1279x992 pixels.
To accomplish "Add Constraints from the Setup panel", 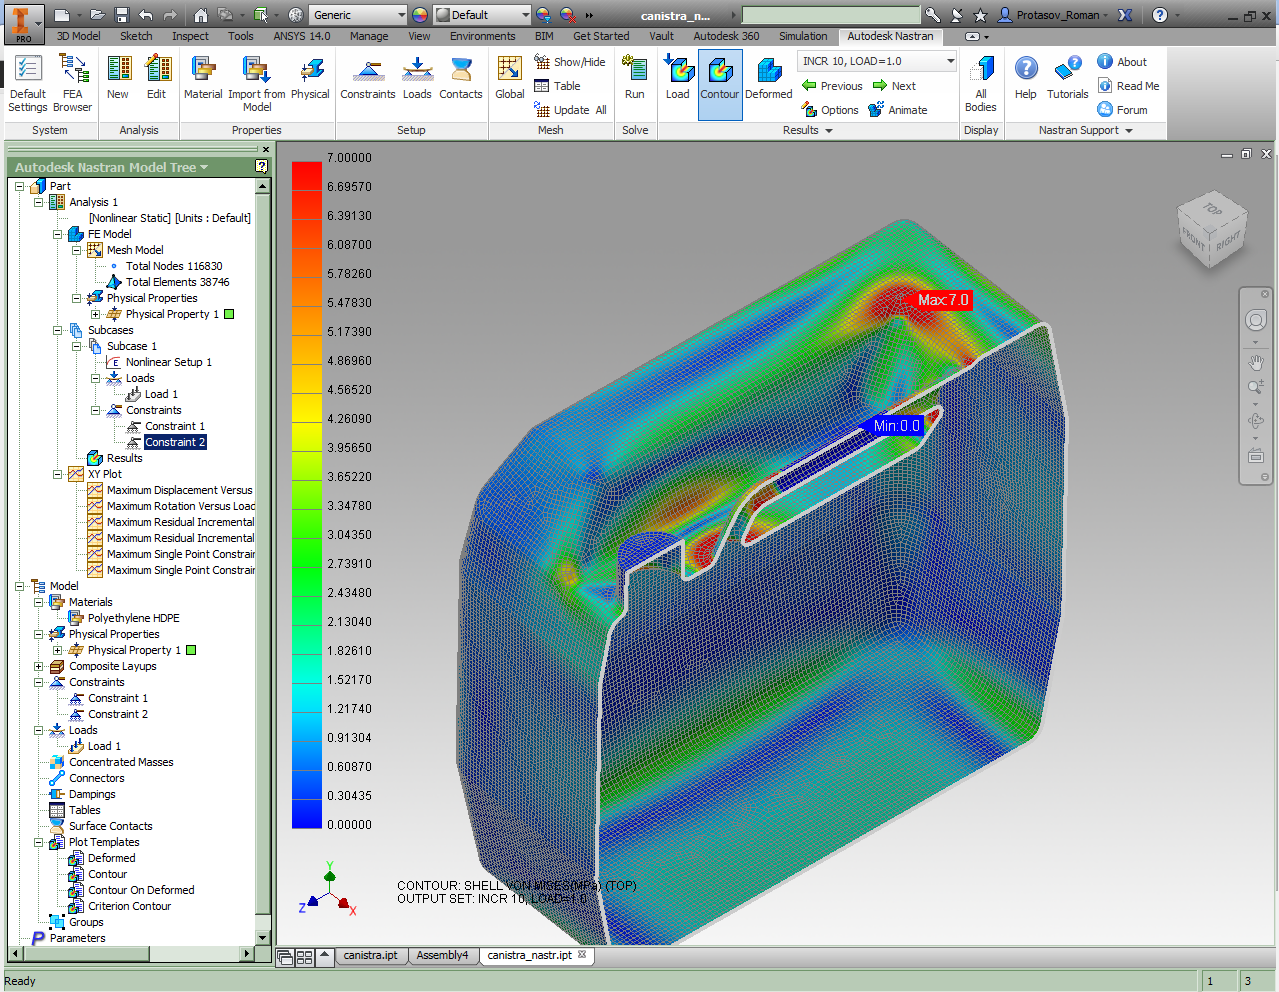I will tap(368, 78).
